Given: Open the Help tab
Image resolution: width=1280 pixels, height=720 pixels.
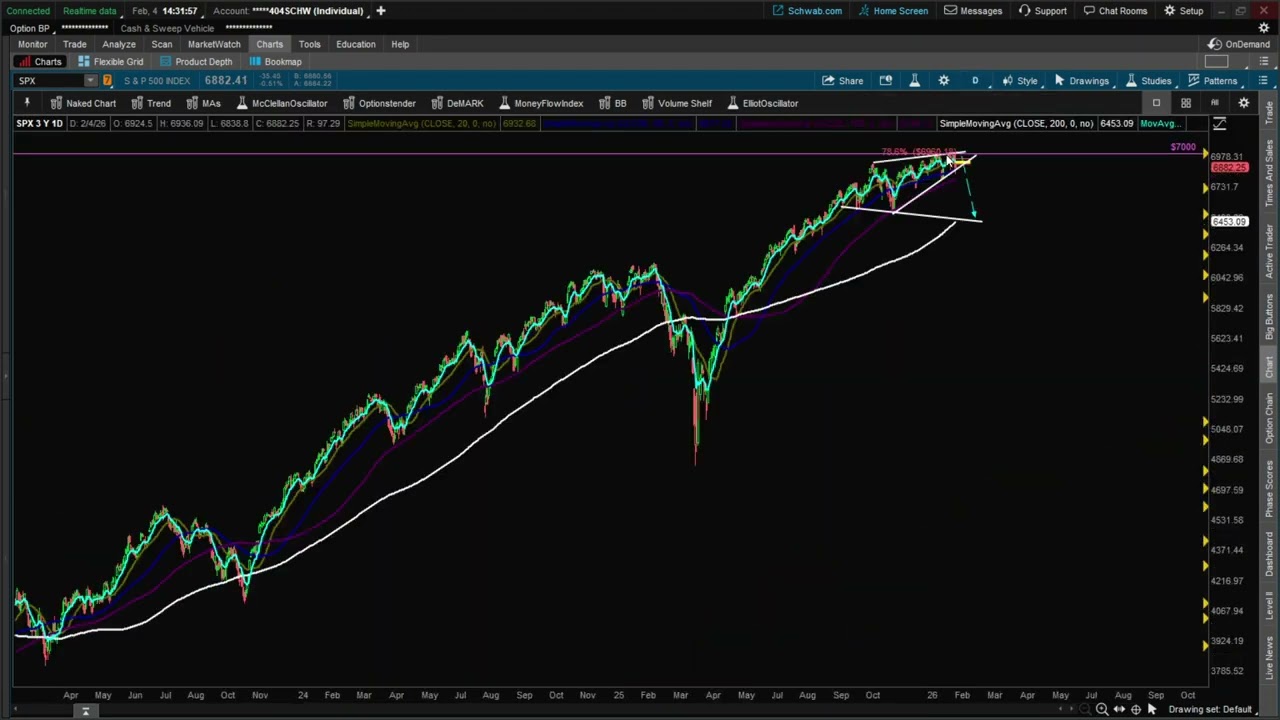Looking at the screenshot, I should (400, 44).
